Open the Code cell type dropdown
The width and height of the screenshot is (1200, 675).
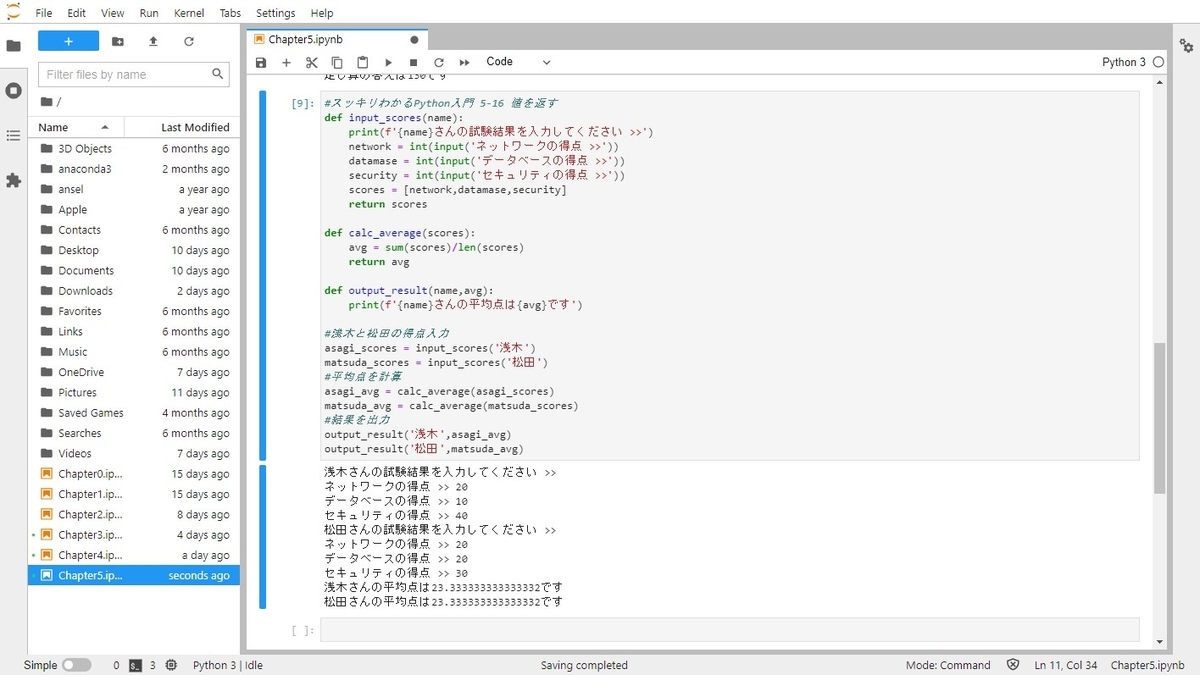pos(518,62)
